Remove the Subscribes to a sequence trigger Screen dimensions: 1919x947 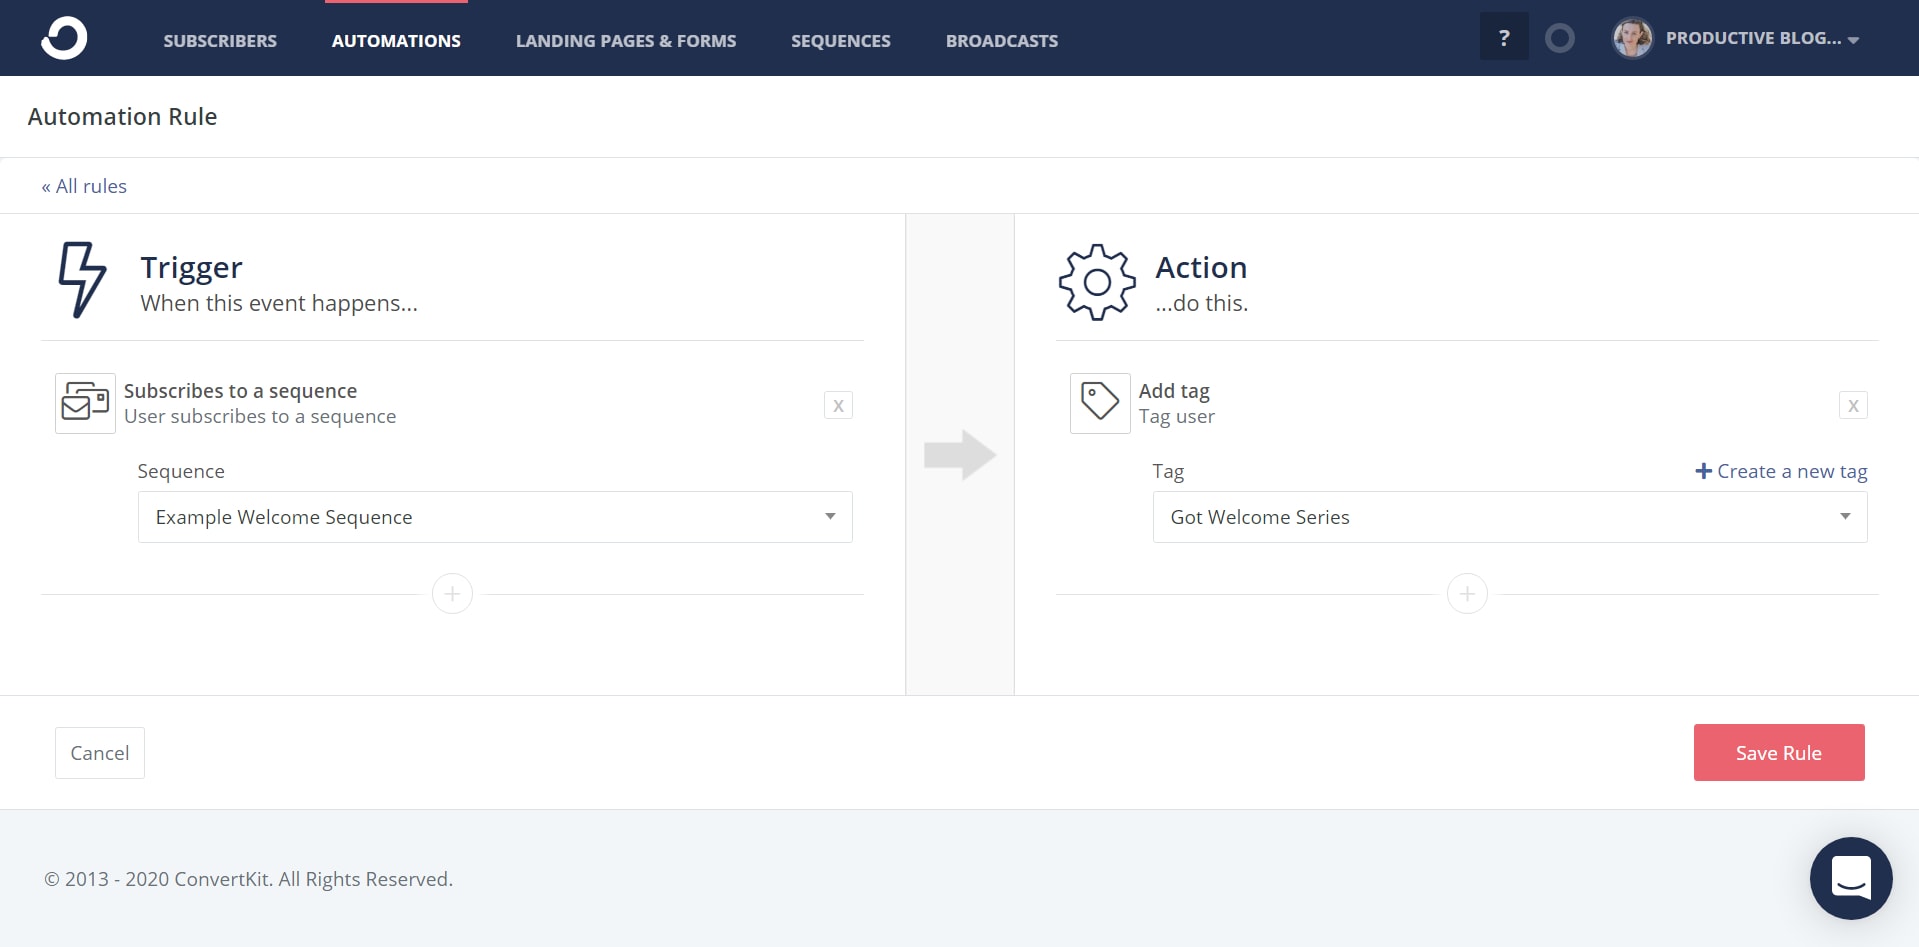pos(838,405)
